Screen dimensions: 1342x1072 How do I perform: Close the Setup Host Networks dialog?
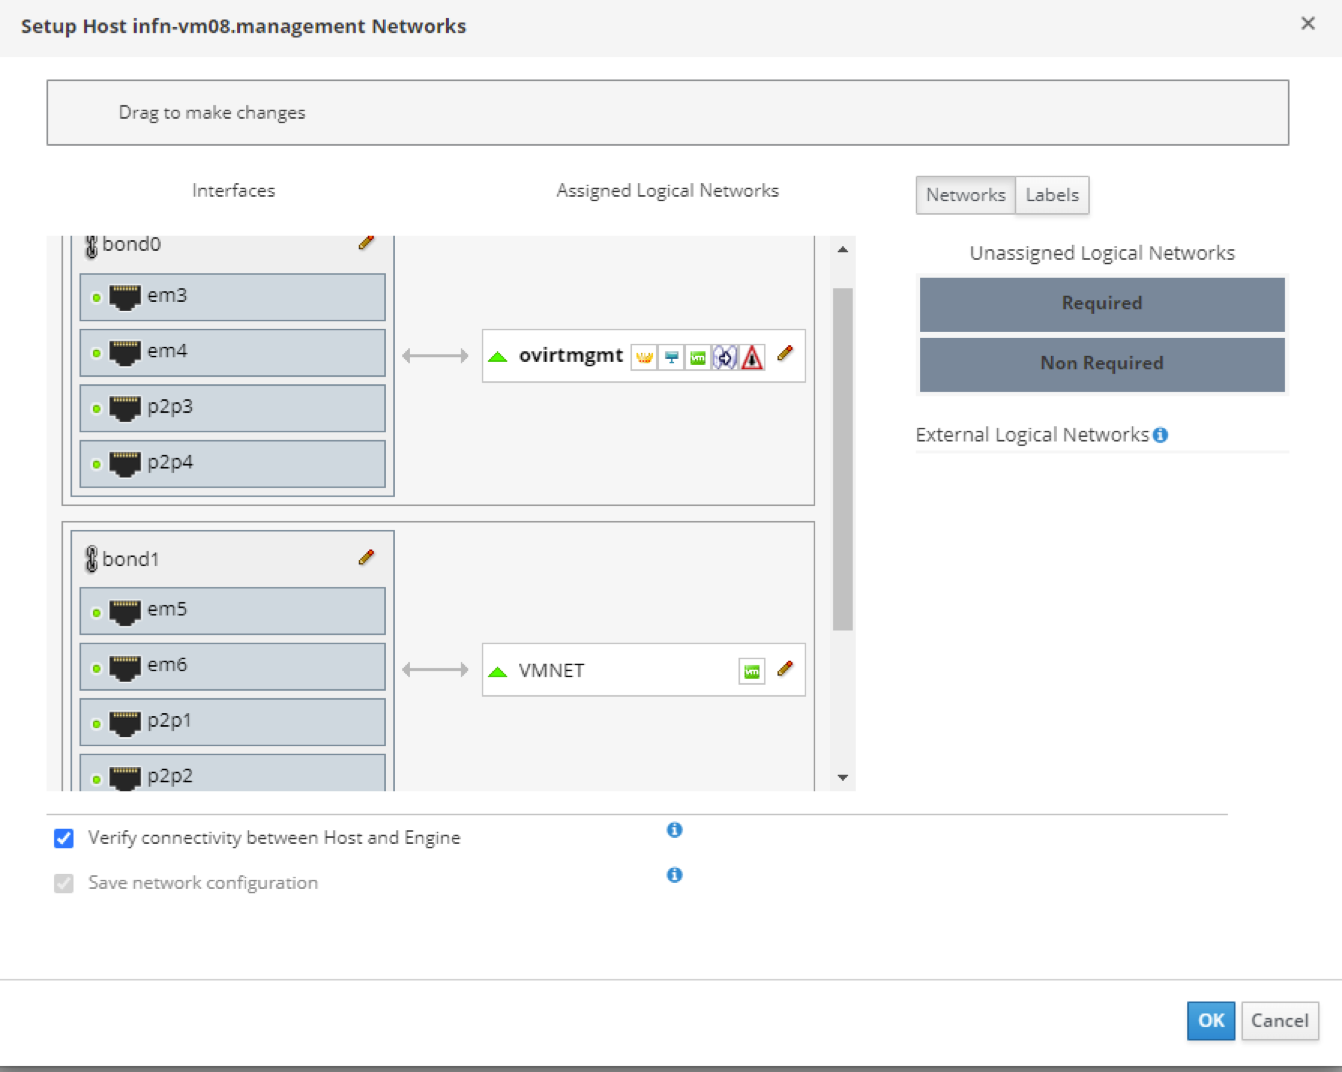click(1307, 24)
